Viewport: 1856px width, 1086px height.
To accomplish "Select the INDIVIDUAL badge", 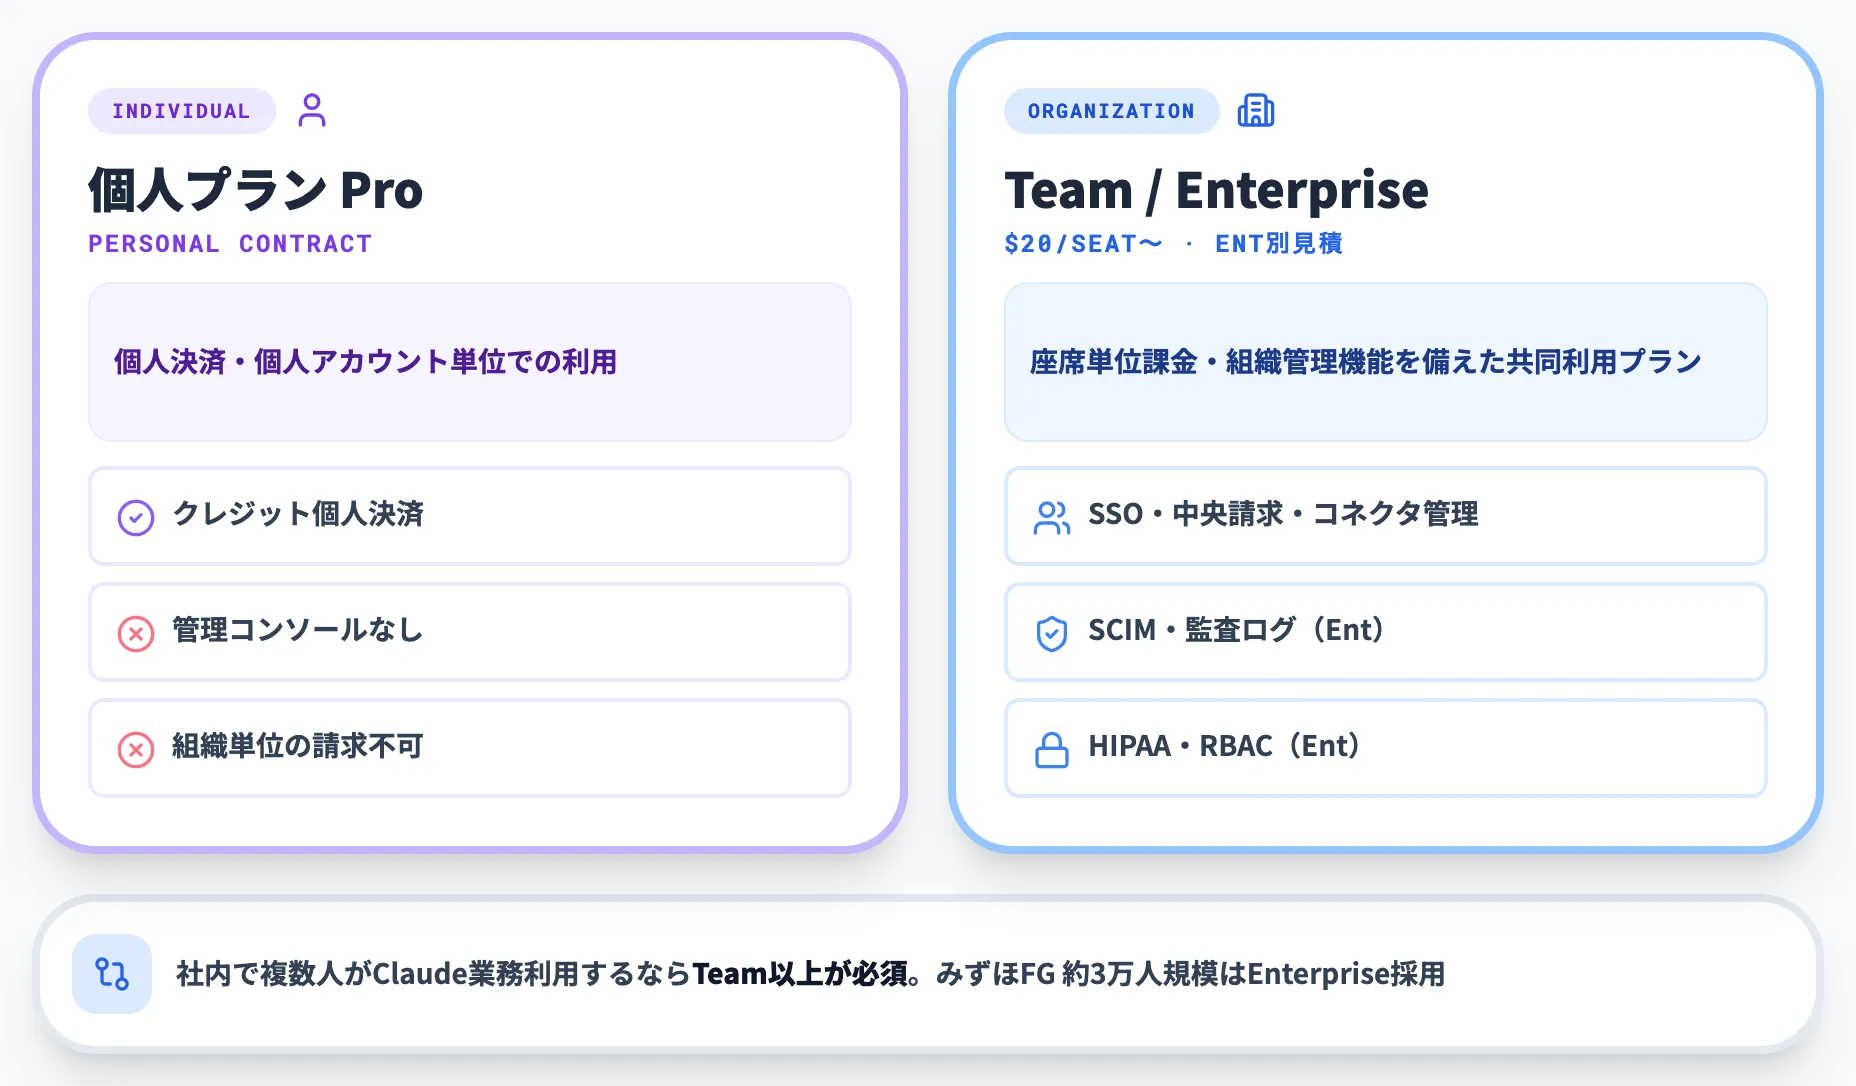I will pos(181,111).
